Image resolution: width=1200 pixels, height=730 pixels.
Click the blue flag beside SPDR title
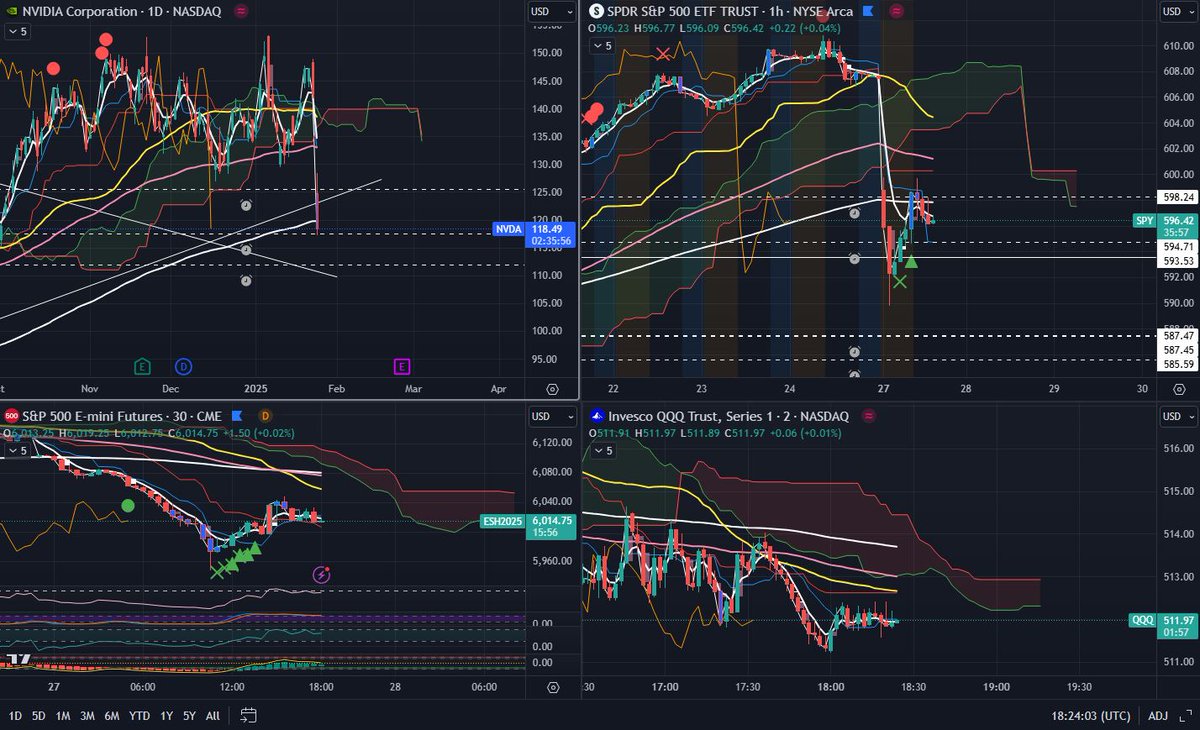pos(867,11)
